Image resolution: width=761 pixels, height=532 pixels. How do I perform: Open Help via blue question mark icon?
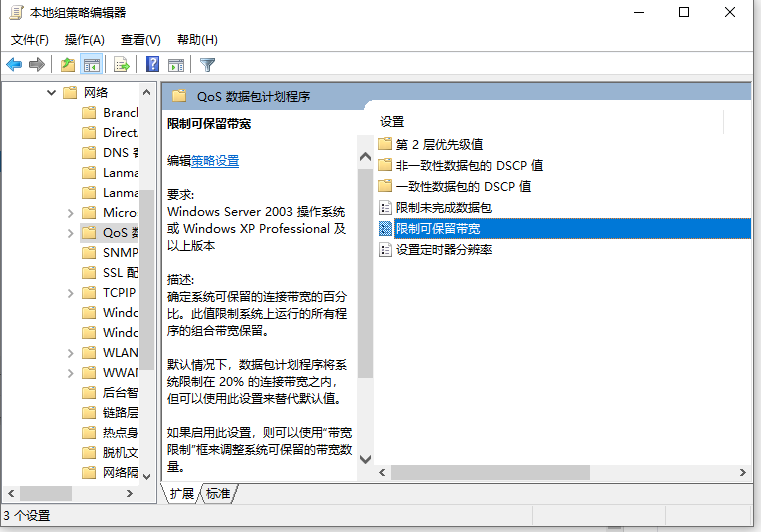click(x=152, y=65)
